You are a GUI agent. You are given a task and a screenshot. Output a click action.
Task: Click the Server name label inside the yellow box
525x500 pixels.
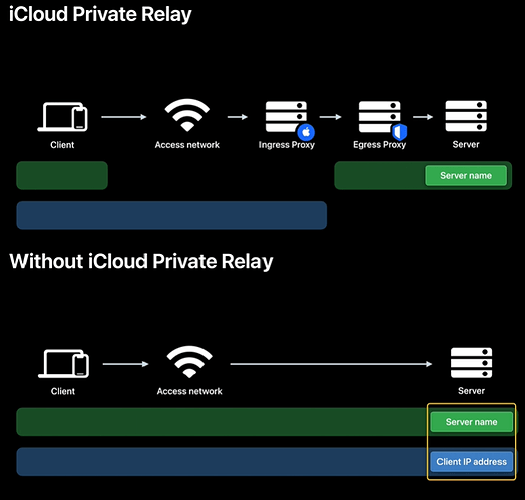pyautogui.click(x=471, y=422)
